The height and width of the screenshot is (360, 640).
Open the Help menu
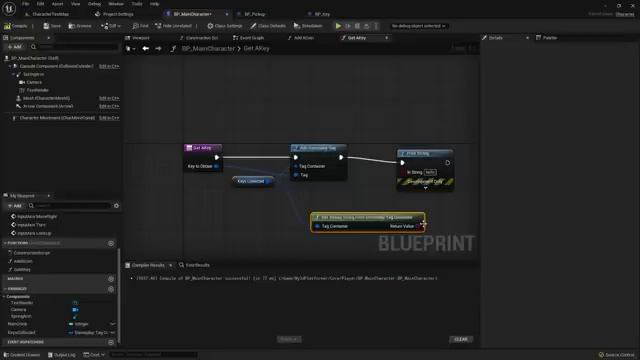pos(154,4)
